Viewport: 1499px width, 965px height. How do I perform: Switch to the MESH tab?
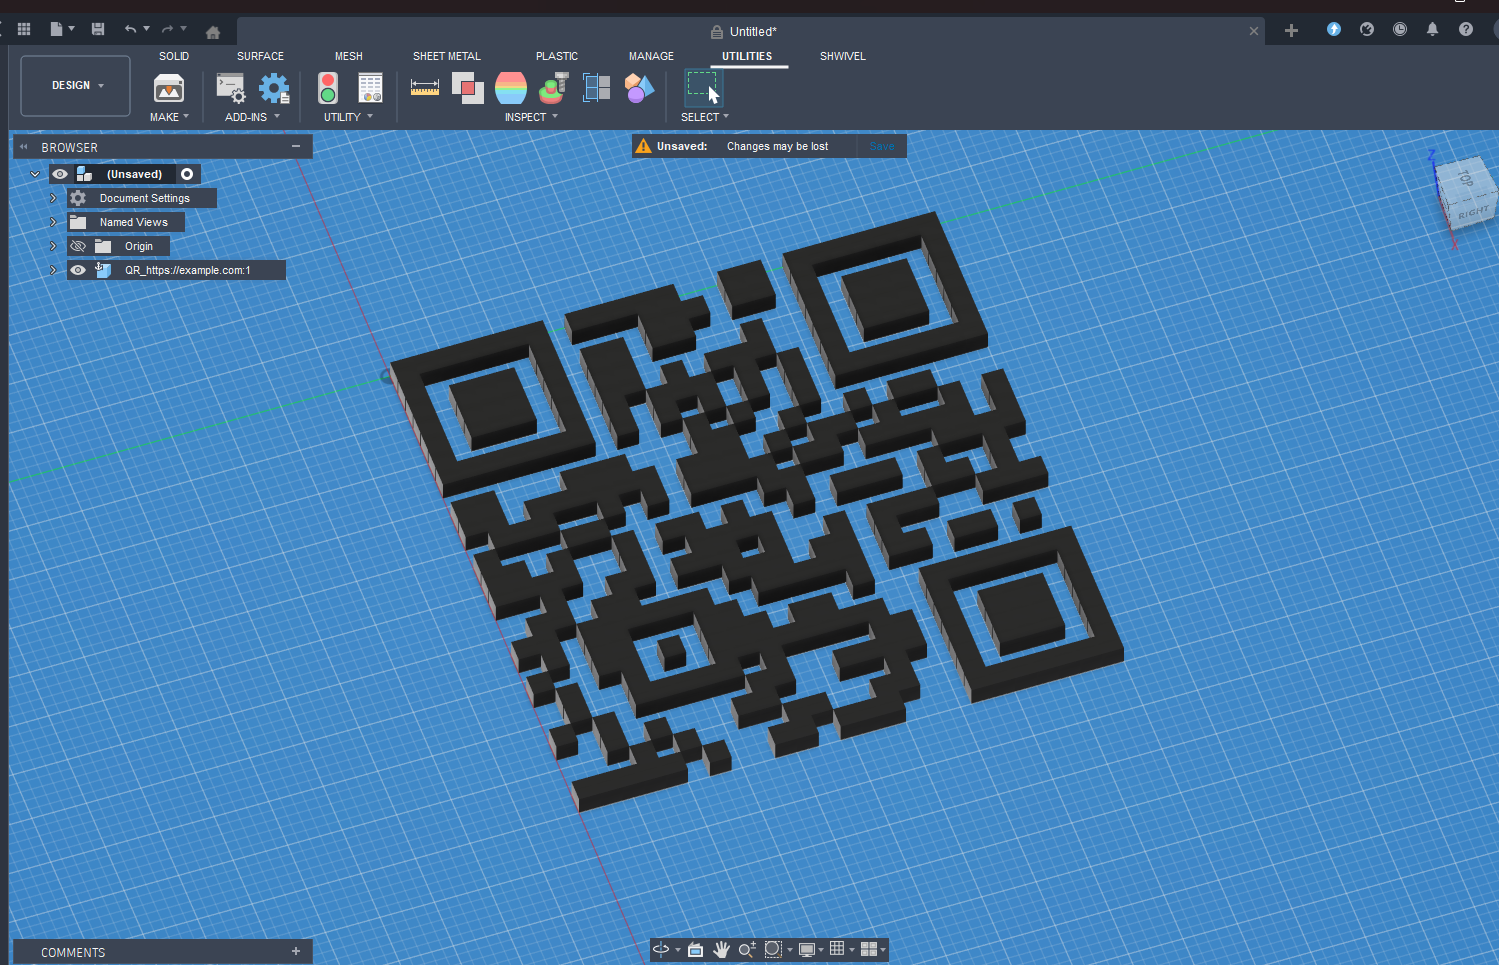pos(349,56)
